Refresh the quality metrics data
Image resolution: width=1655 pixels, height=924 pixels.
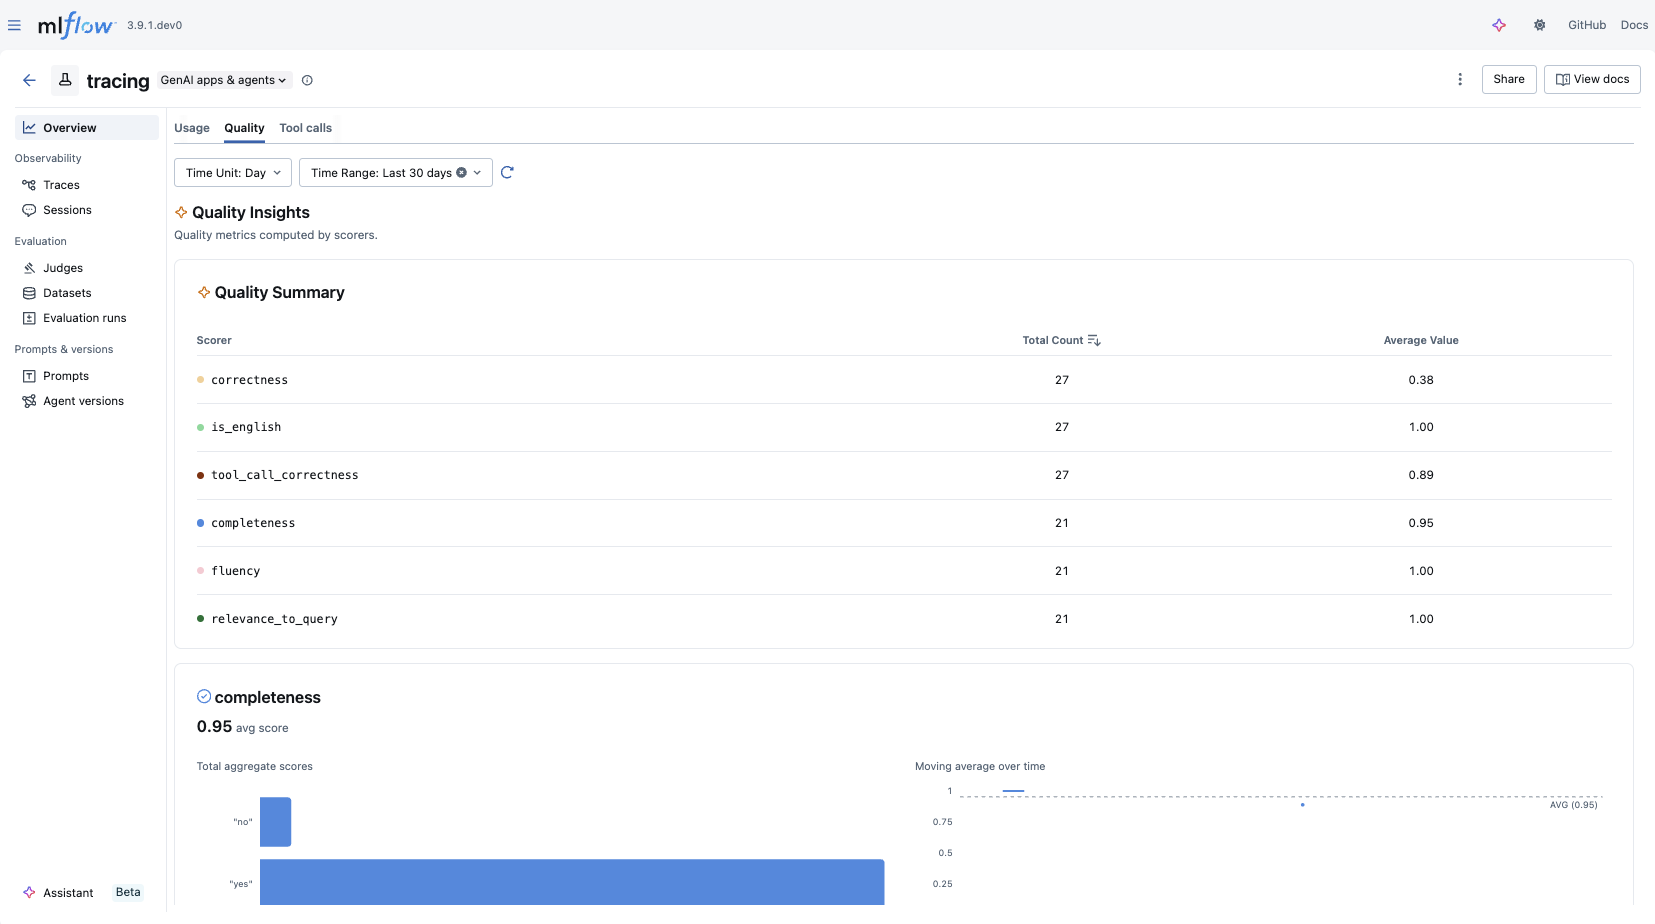click(507, 172)
